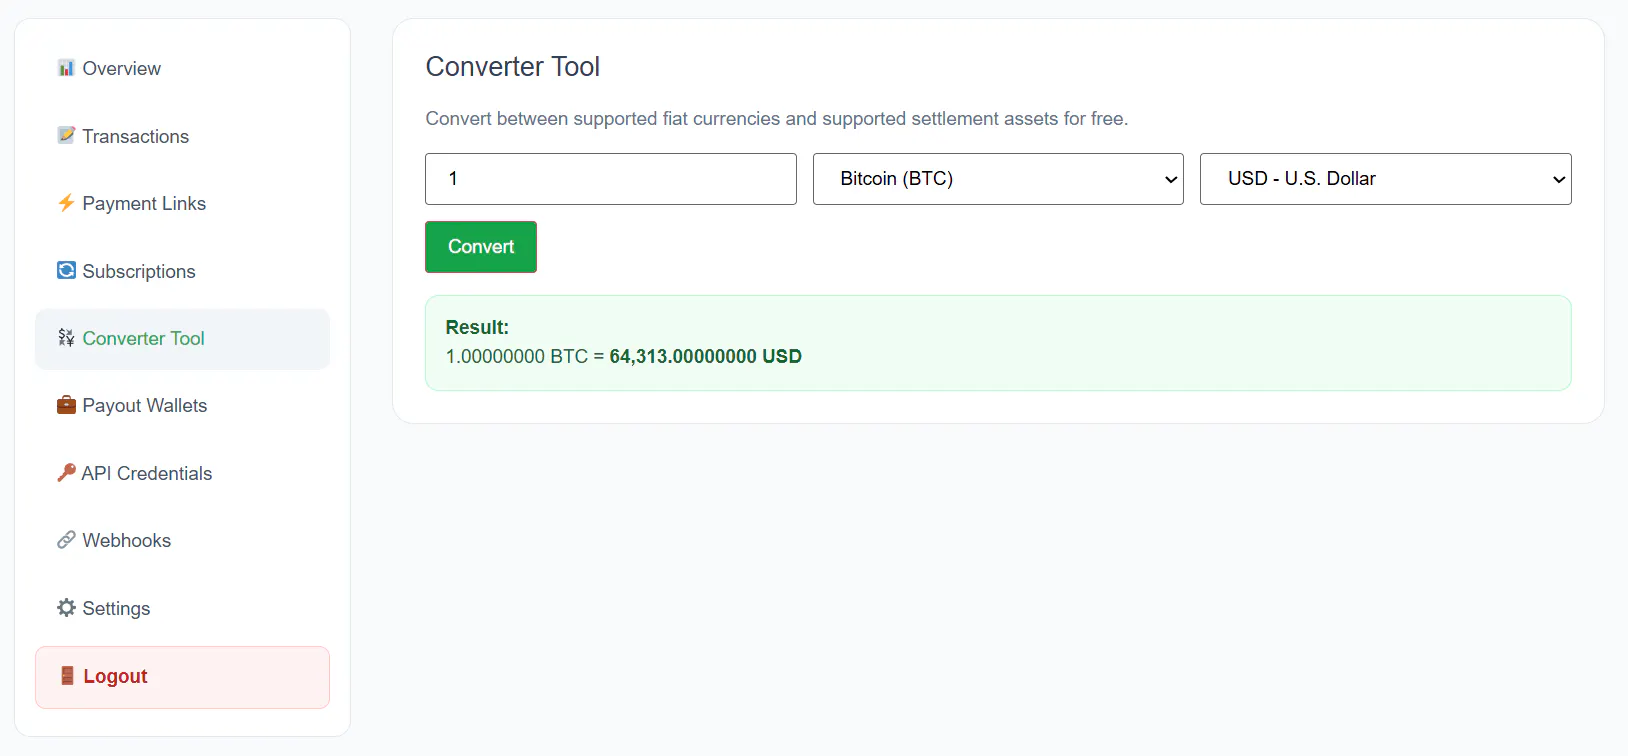The height and width of the screenshot is (756, 1628).
Task: Click the Overview chart icon
Action: coord(66,68)
